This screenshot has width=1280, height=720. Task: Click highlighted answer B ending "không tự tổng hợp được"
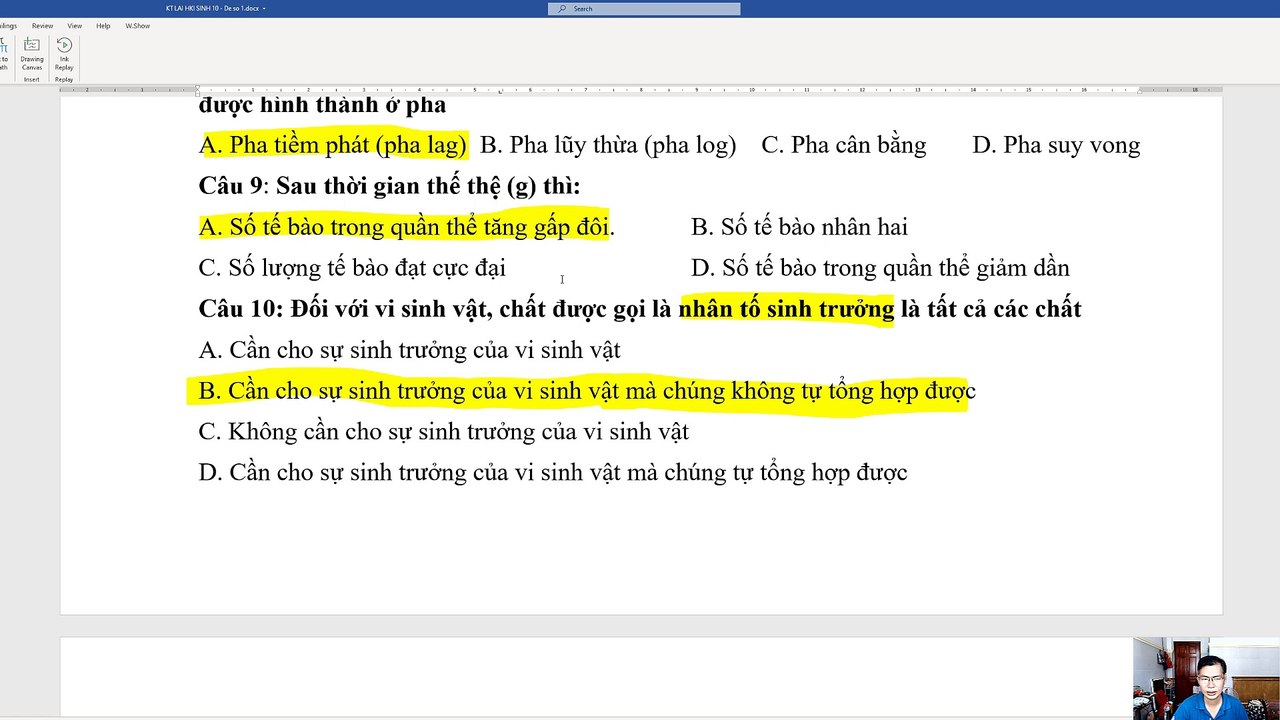pos(587,391)
